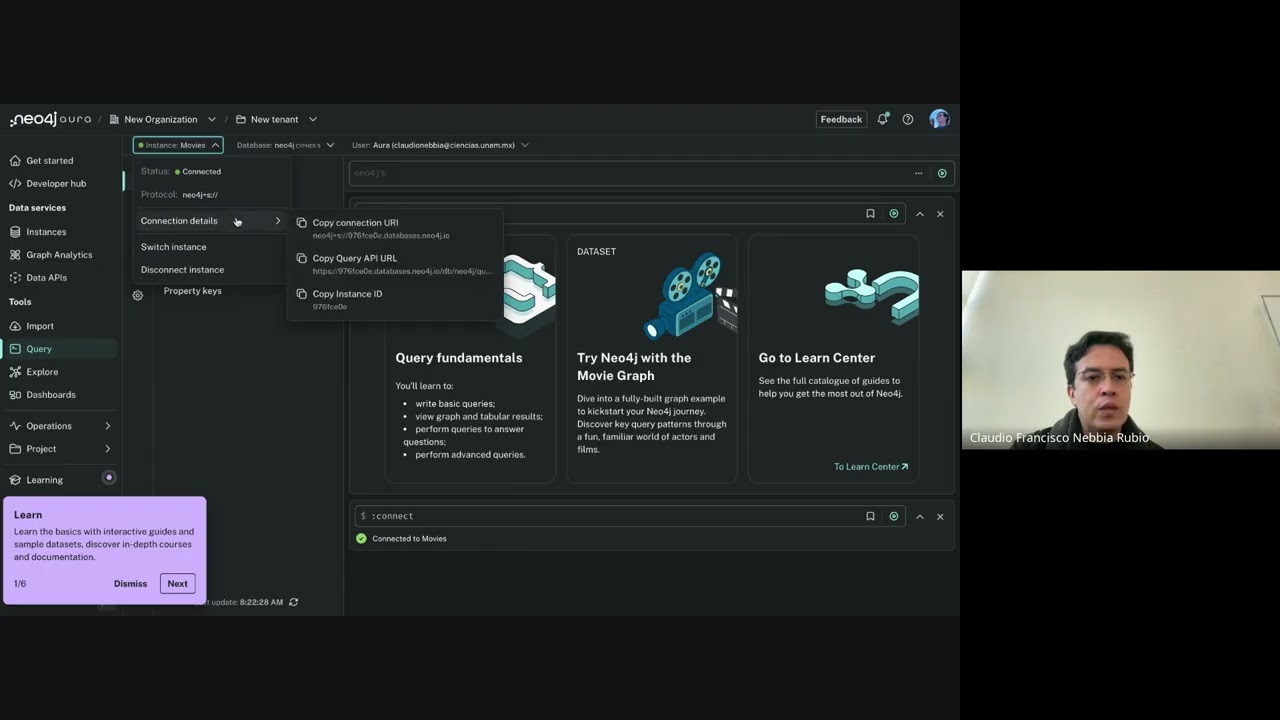Bookmark the :connect command frame
This screenshot has width=1280, height=720.
(870, 516)
